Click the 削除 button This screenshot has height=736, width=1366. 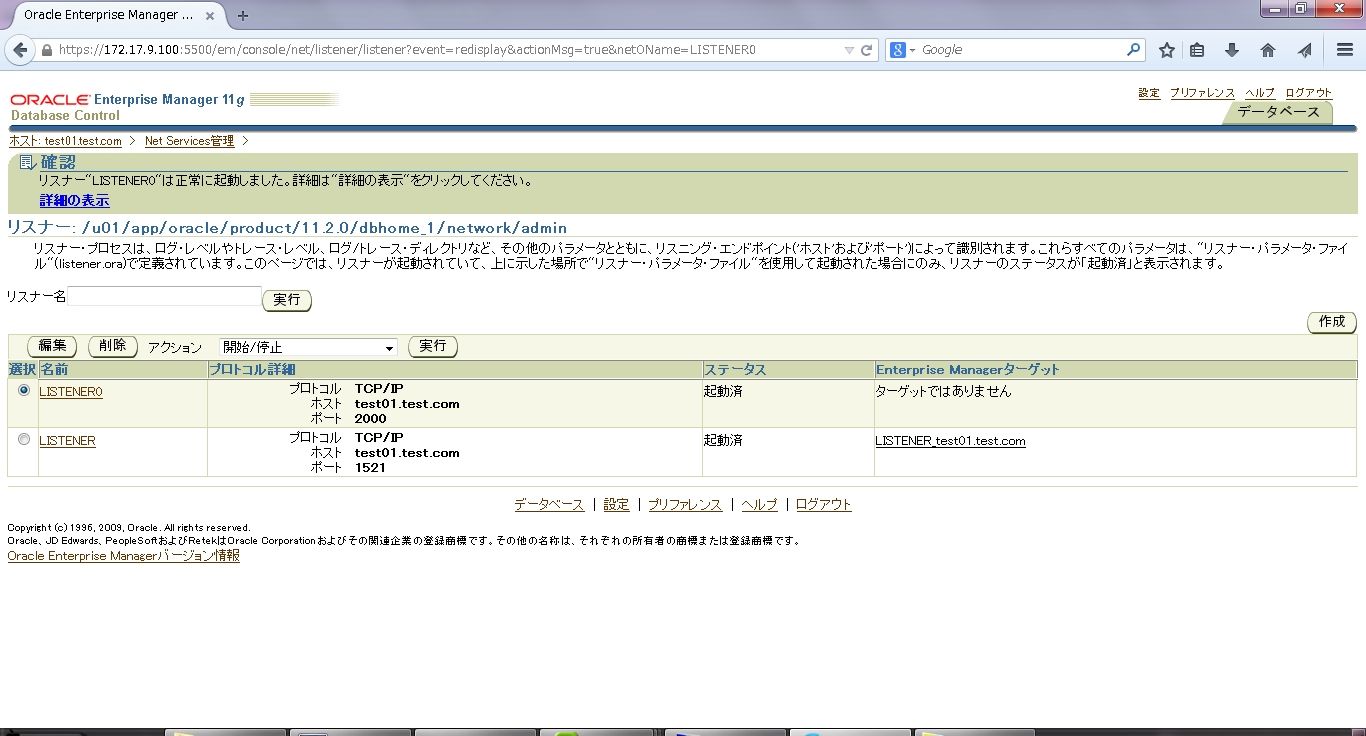pyautogui.click(x=113, y=346)
